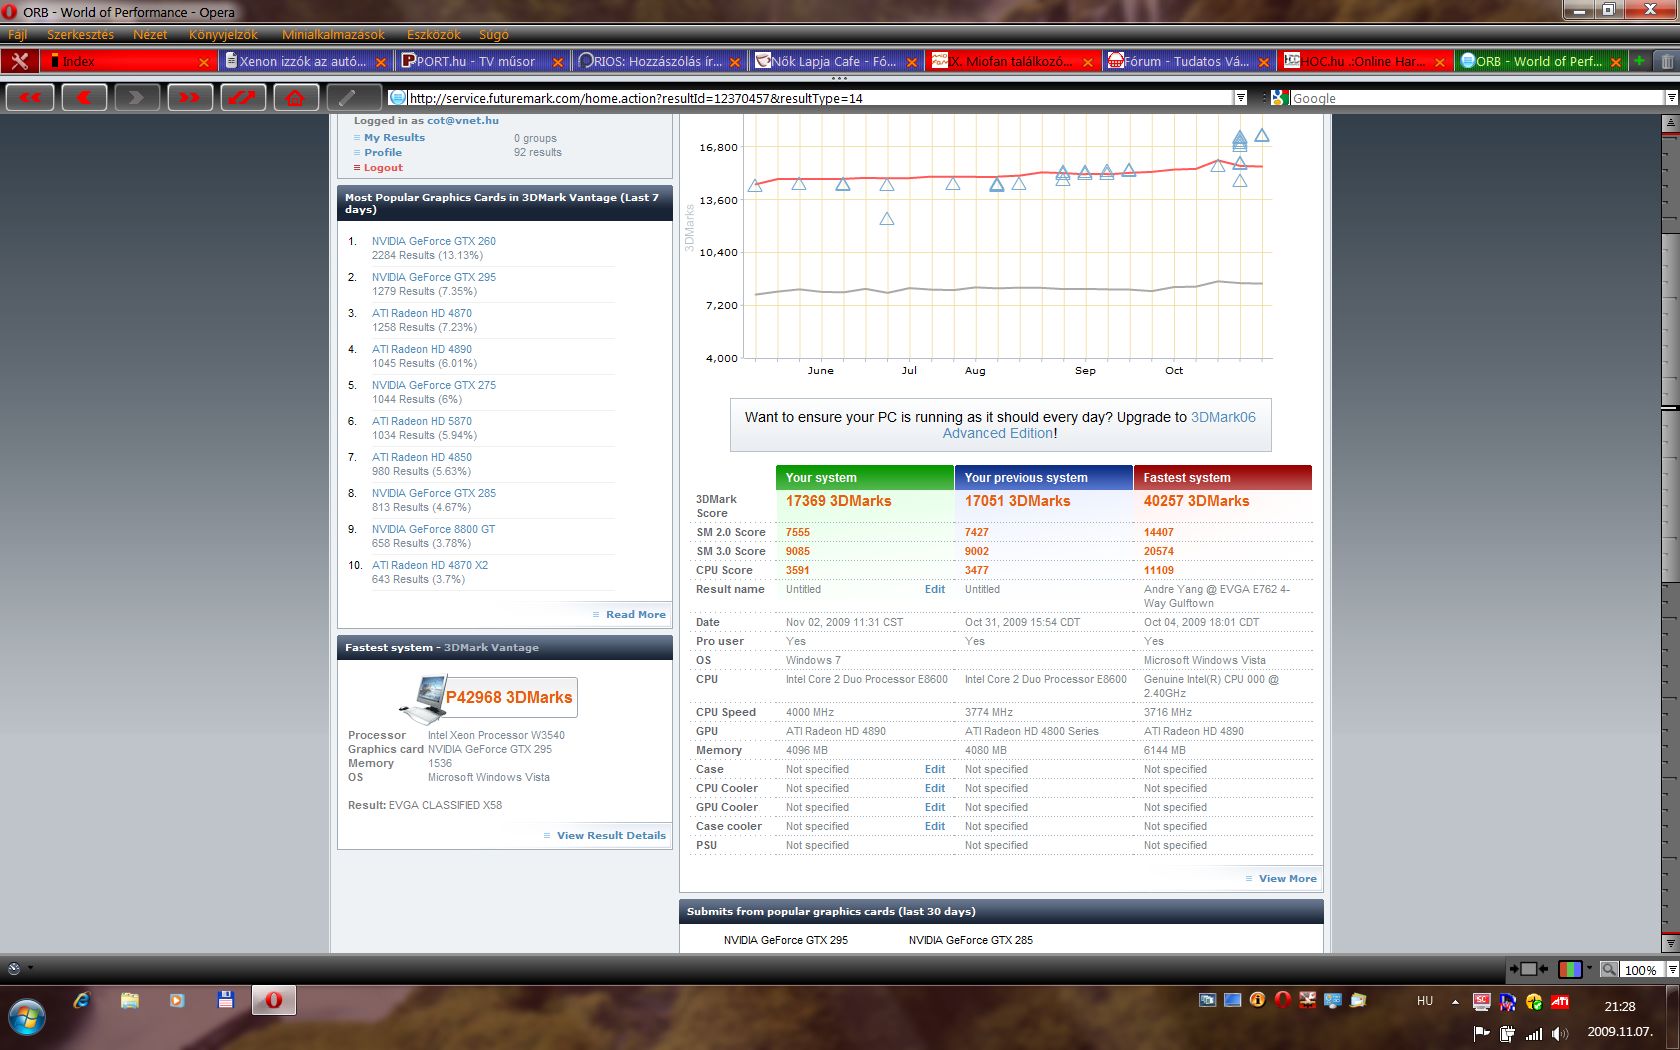Go to the home page via Home icon
Screen dimensions: 1680x1050
click(x=295, y=97)
